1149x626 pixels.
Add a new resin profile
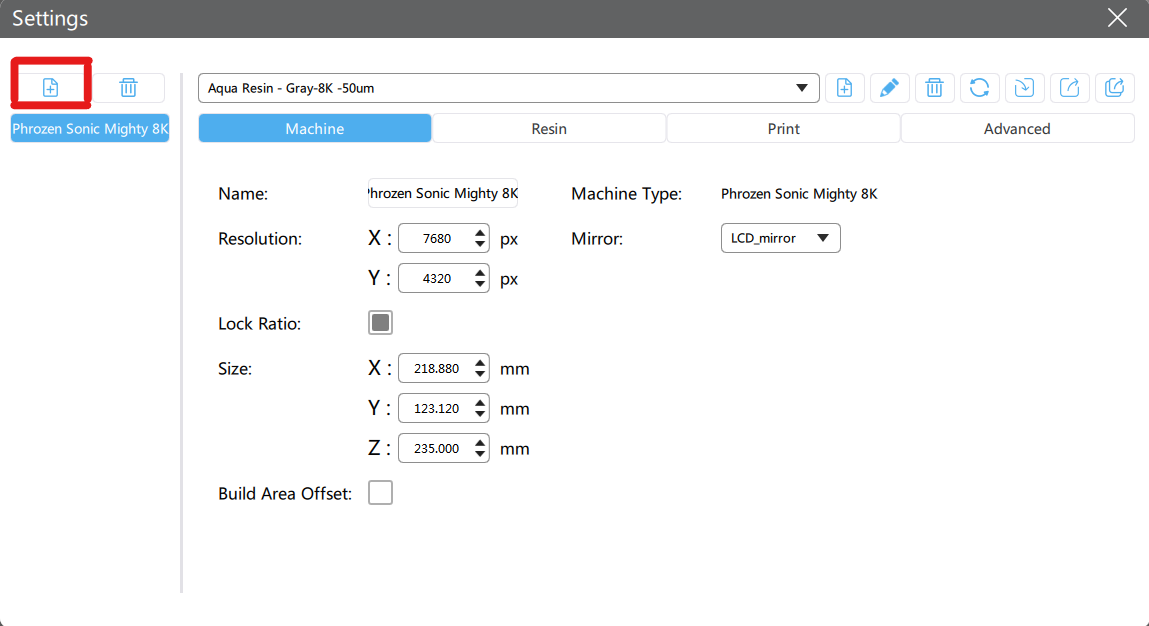[x=844, y=88]
